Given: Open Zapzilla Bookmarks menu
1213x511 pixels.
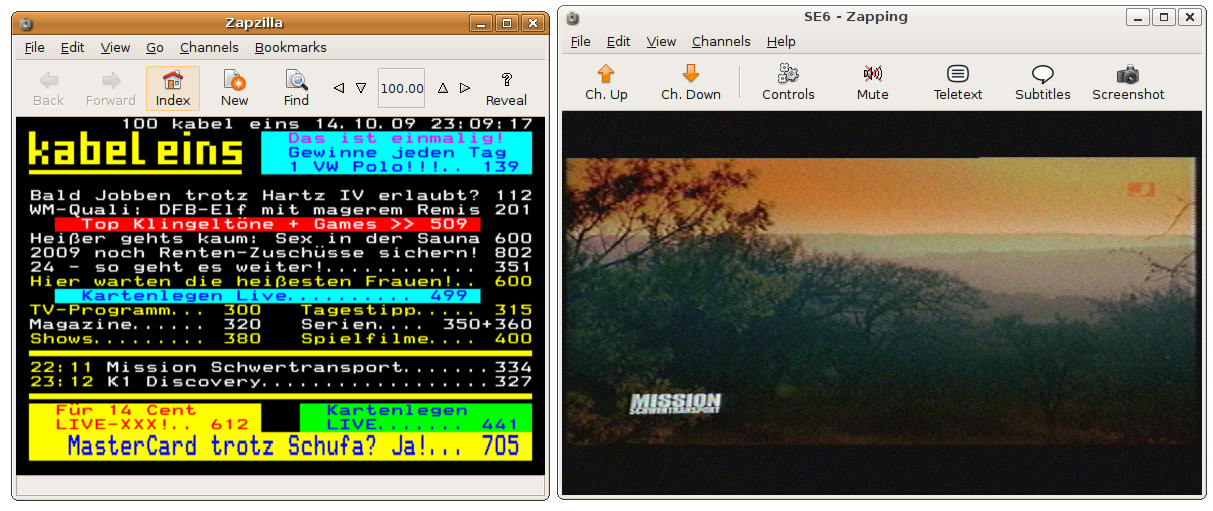Looking at the screenshot, I should coord(290,47).
